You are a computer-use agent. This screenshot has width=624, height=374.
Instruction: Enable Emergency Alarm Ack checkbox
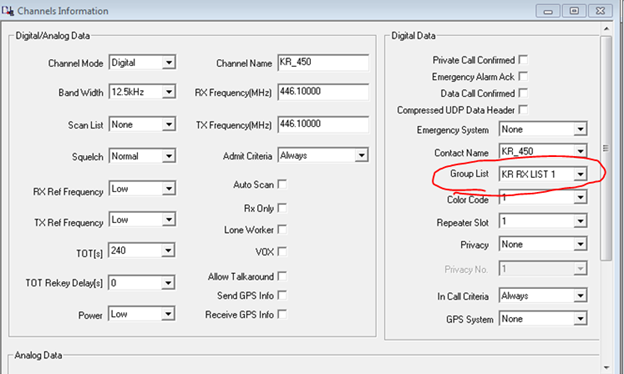(x=523, y=76)
